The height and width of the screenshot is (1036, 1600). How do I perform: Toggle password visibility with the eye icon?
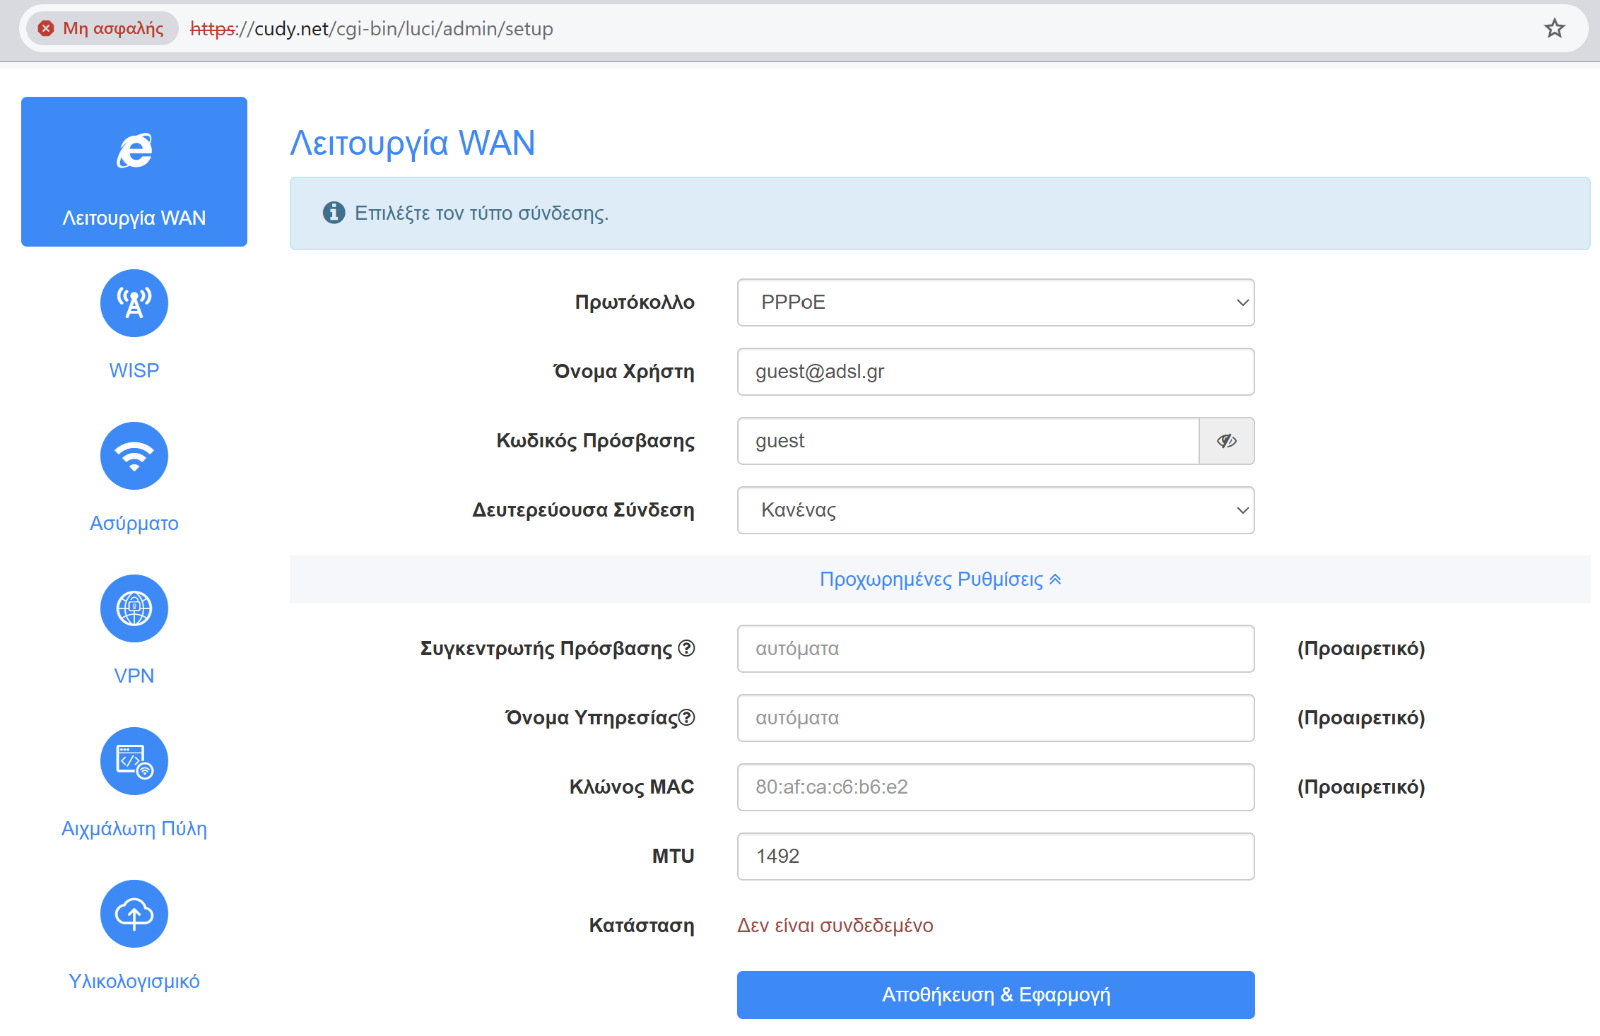click(x=1226, y=441)
